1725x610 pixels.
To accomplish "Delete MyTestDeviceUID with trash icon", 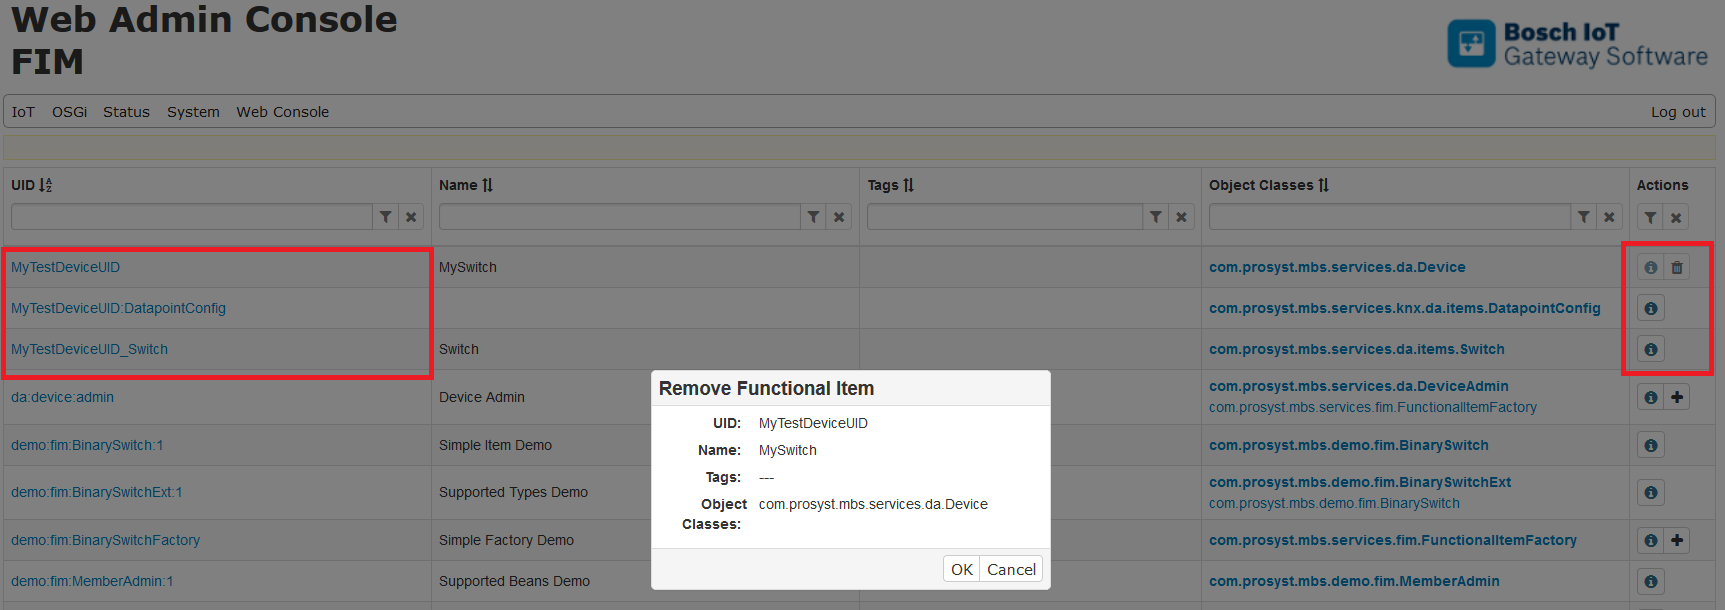I will coord(1677,267).
